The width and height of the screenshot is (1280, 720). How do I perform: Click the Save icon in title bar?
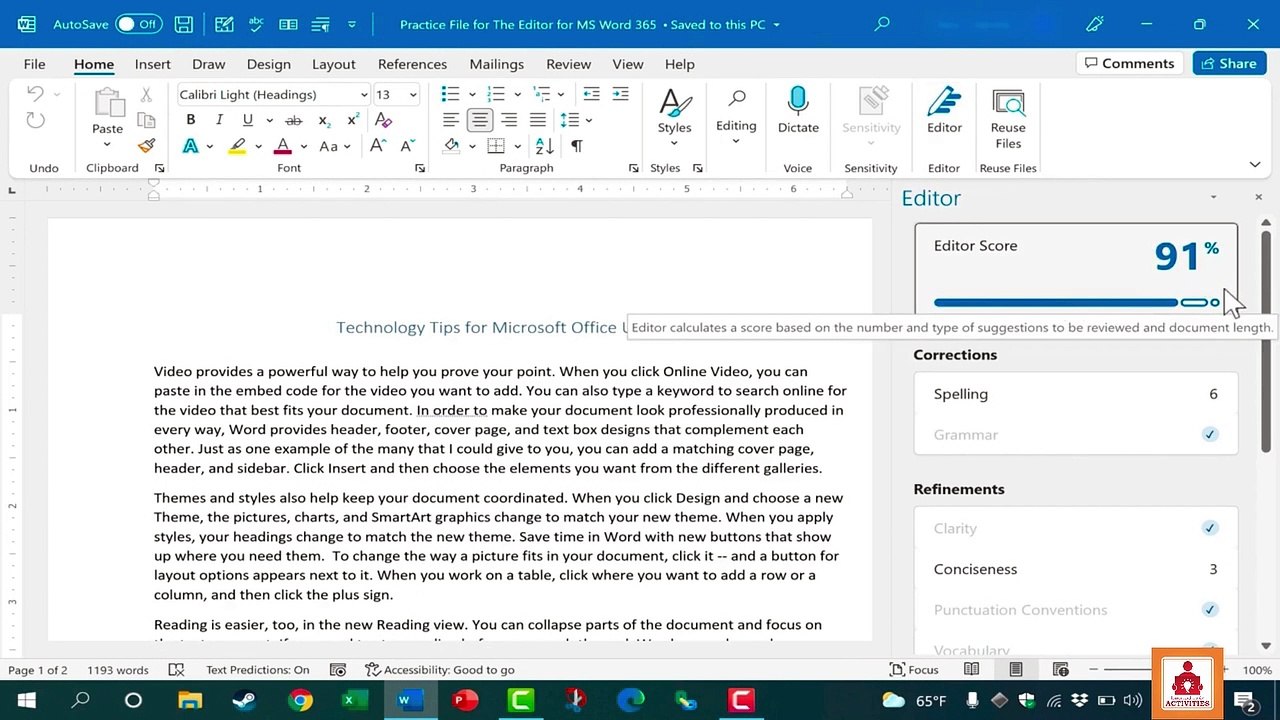(x=184, y=24)
